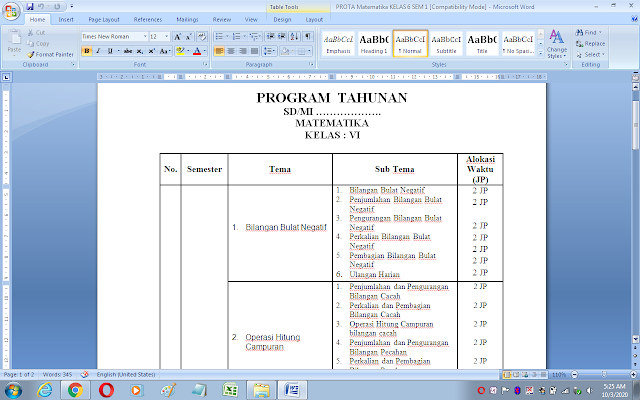
Task: Click the proofing errors icon in status bar
Action: [84, 374]
